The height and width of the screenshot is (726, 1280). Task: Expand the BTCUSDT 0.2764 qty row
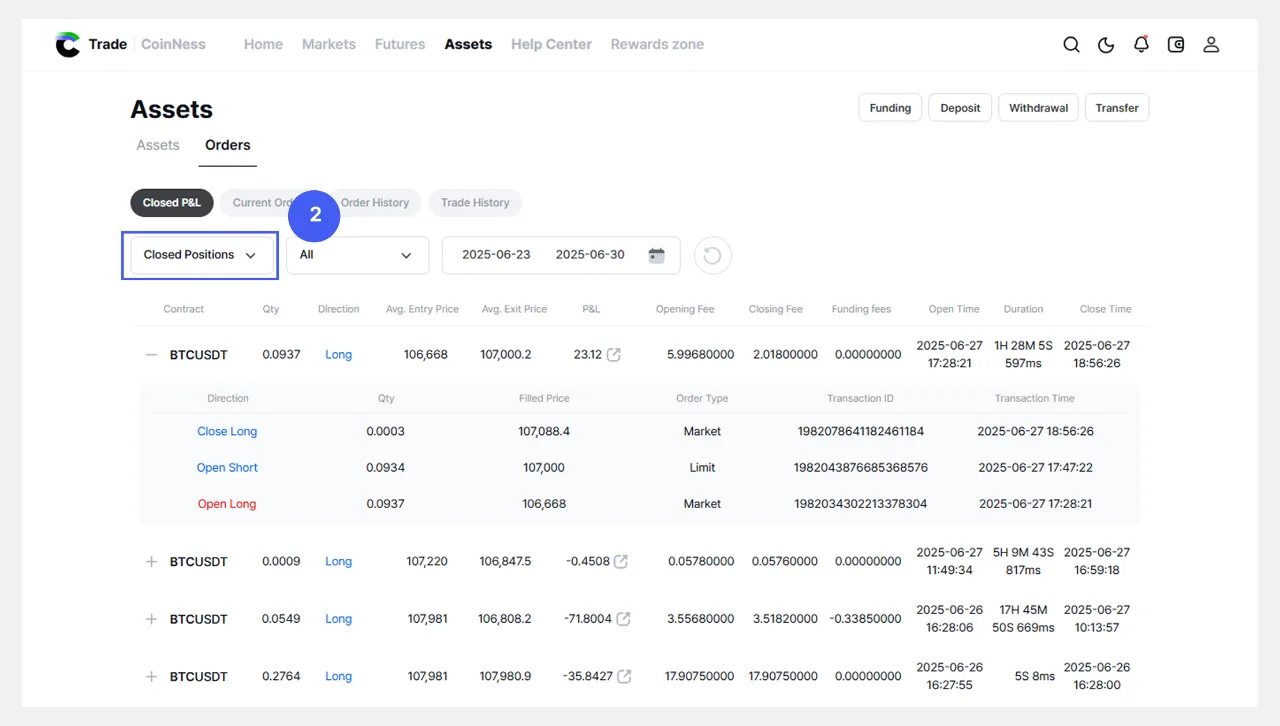click(x=151, y=677)
